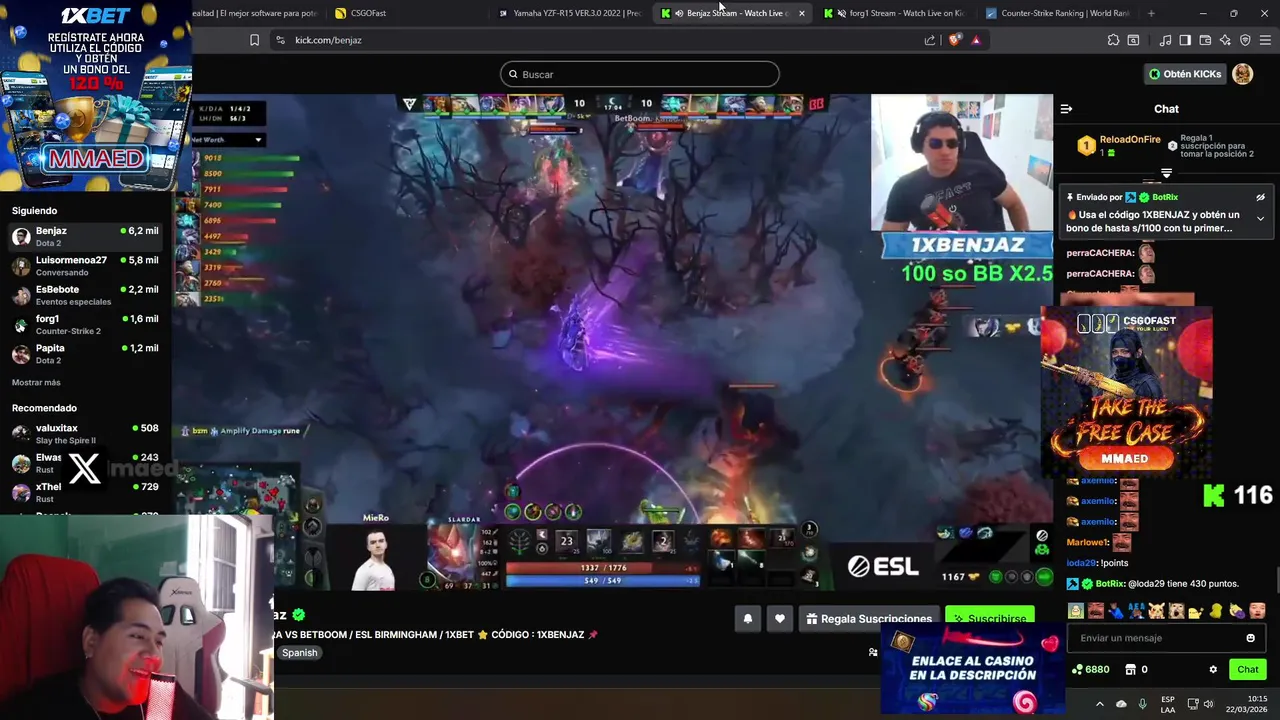
Task: Open the browser hamburger menu
Action: (x=1266, y=40)
